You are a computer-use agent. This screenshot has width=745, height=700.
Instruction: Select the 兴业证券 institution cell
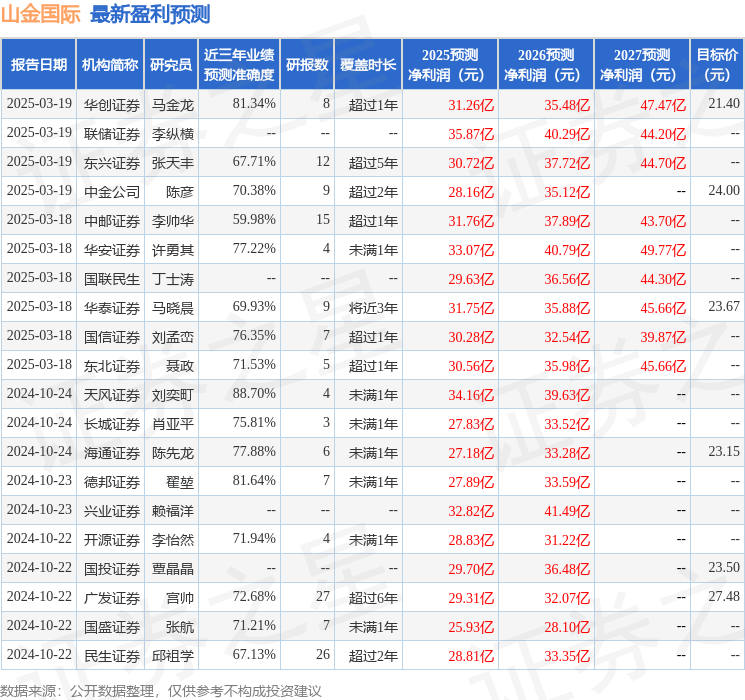point(112,510)
